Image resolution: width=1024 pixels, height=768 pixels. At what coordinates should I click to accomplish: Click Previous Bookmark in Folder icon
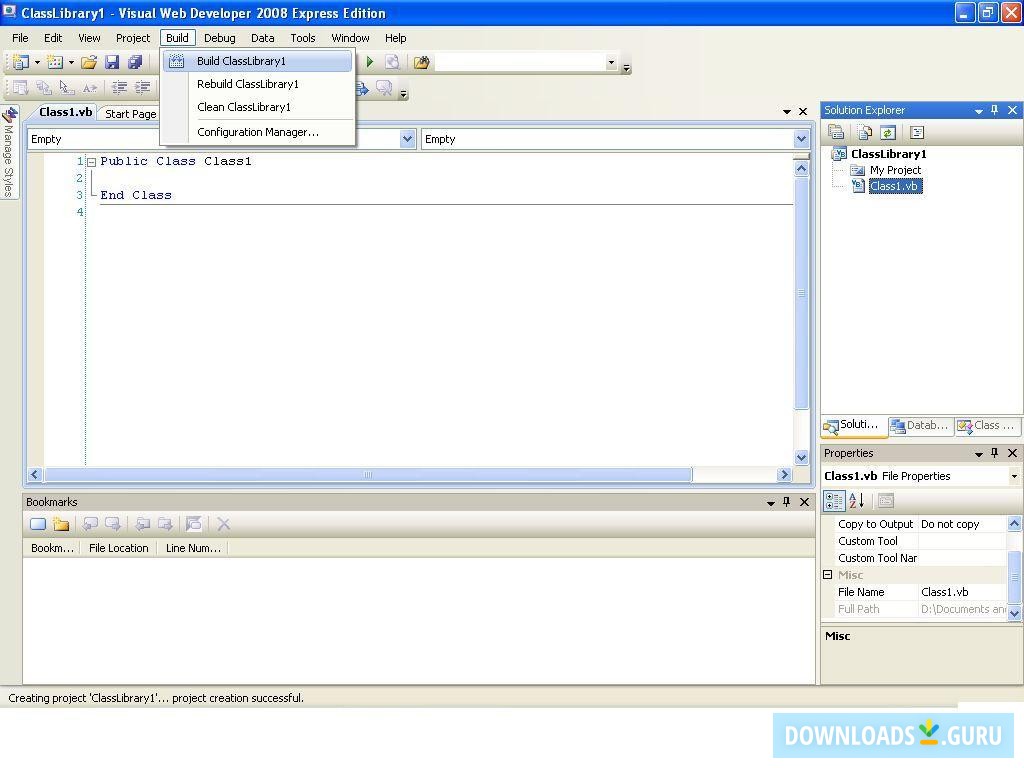(142, 524)
